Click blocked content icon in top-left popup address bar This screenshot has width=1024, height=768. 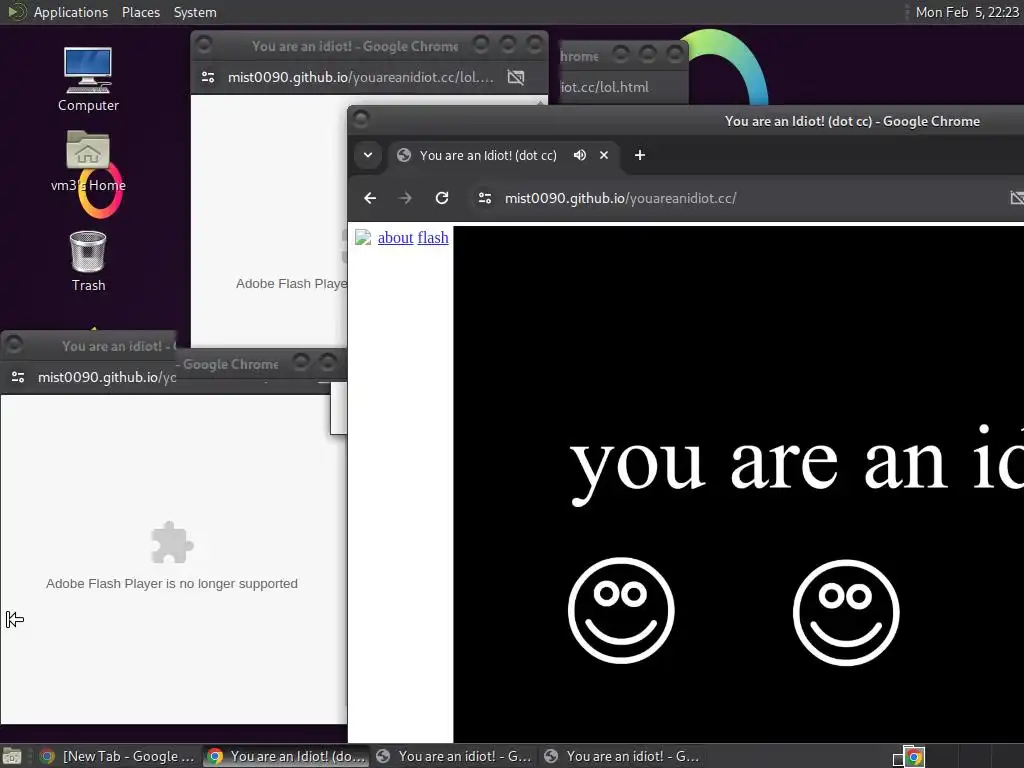click(516, 77)
